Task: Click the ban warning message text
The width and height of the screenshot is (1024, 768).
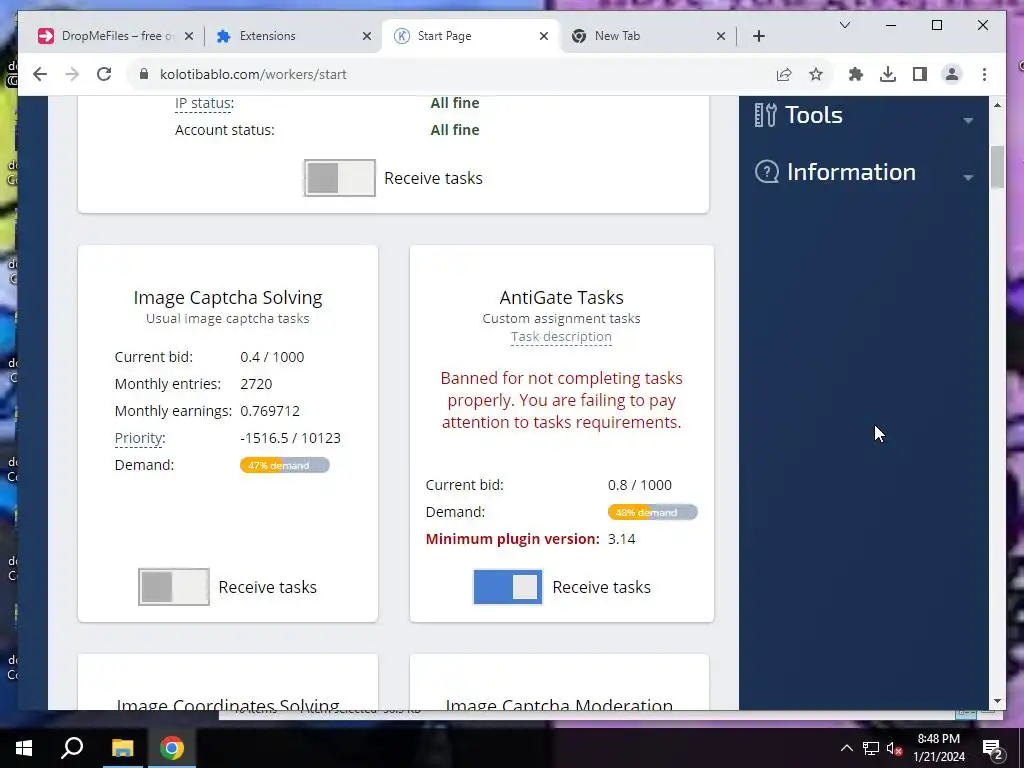Action: pos(562,400)
